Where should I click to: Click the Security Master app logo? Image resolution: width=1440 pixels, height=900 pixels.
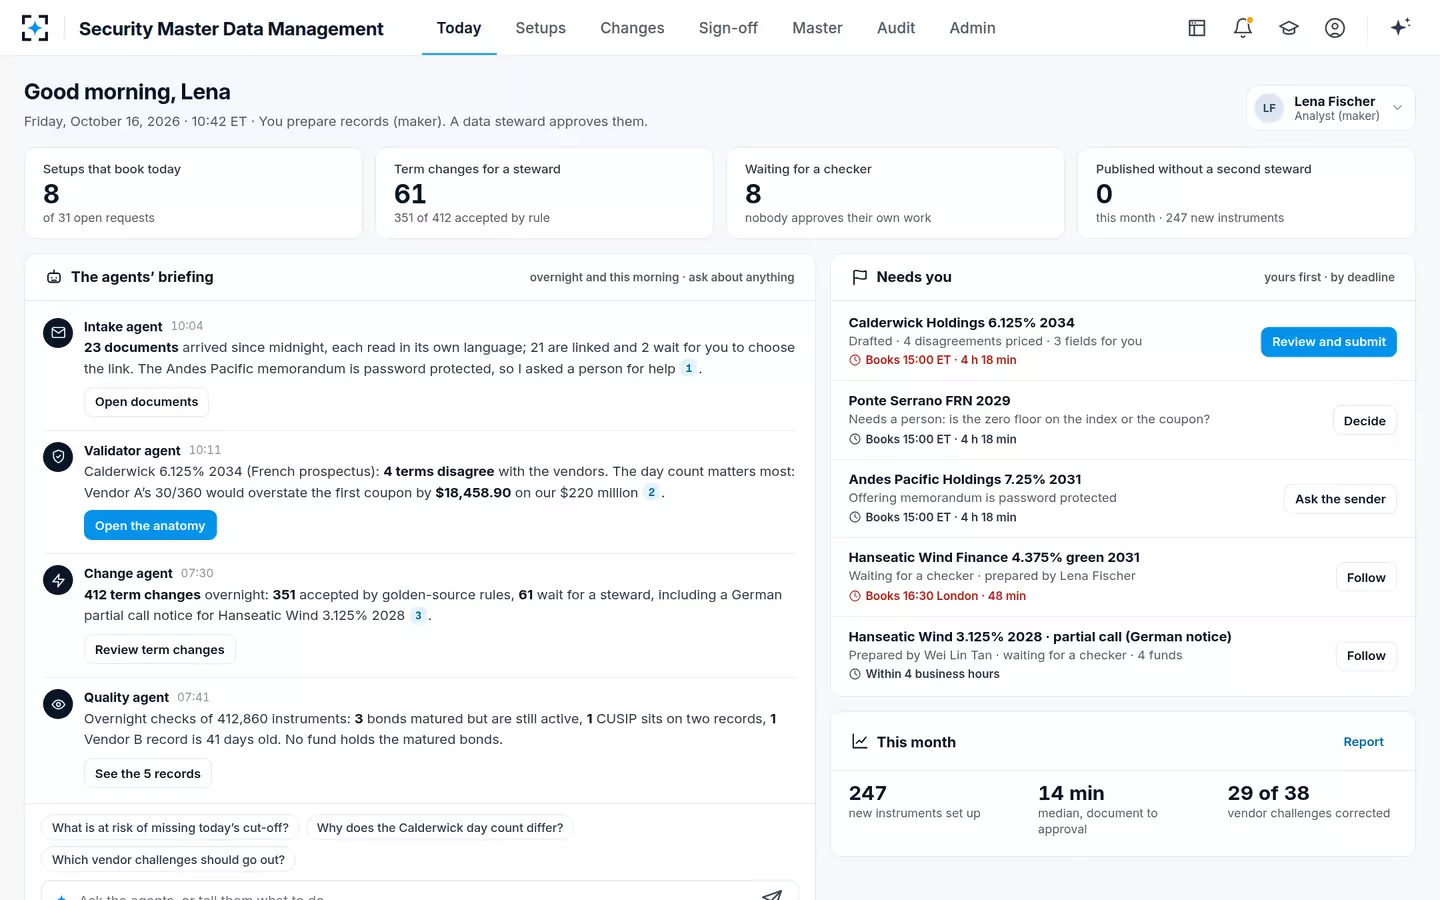pyautogui.click(x=35, y=28)
